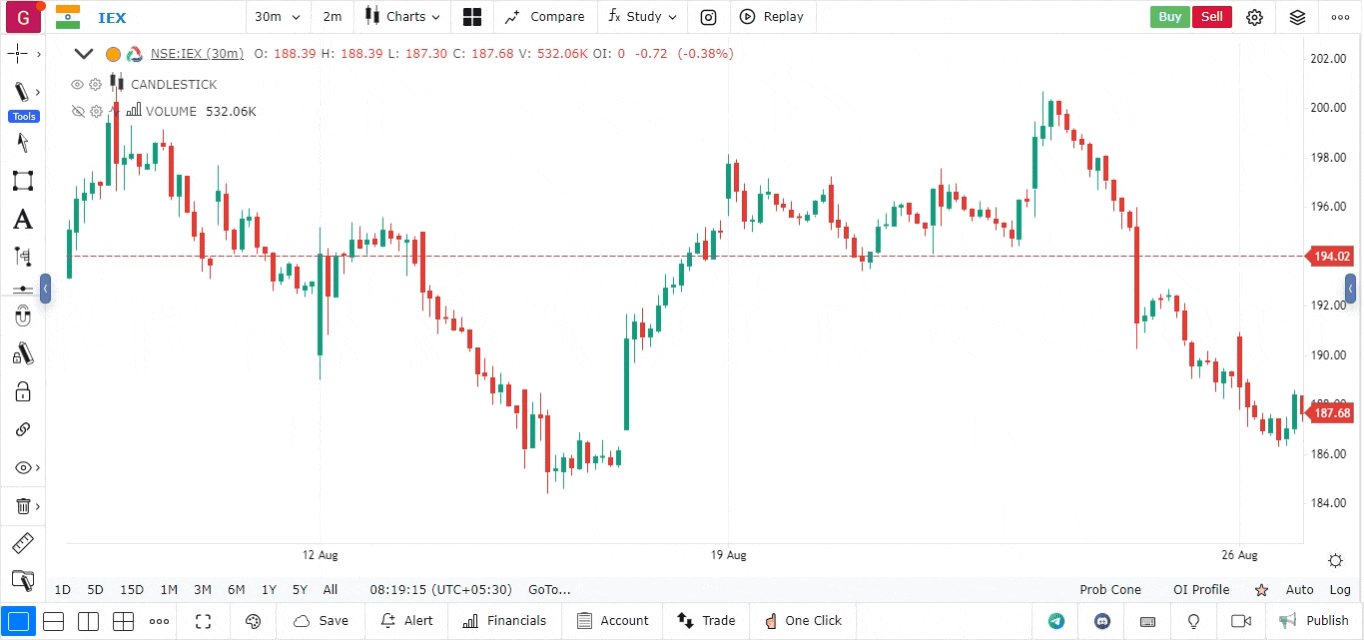Pick the rectangle shape drawing tool

point(22,181)
